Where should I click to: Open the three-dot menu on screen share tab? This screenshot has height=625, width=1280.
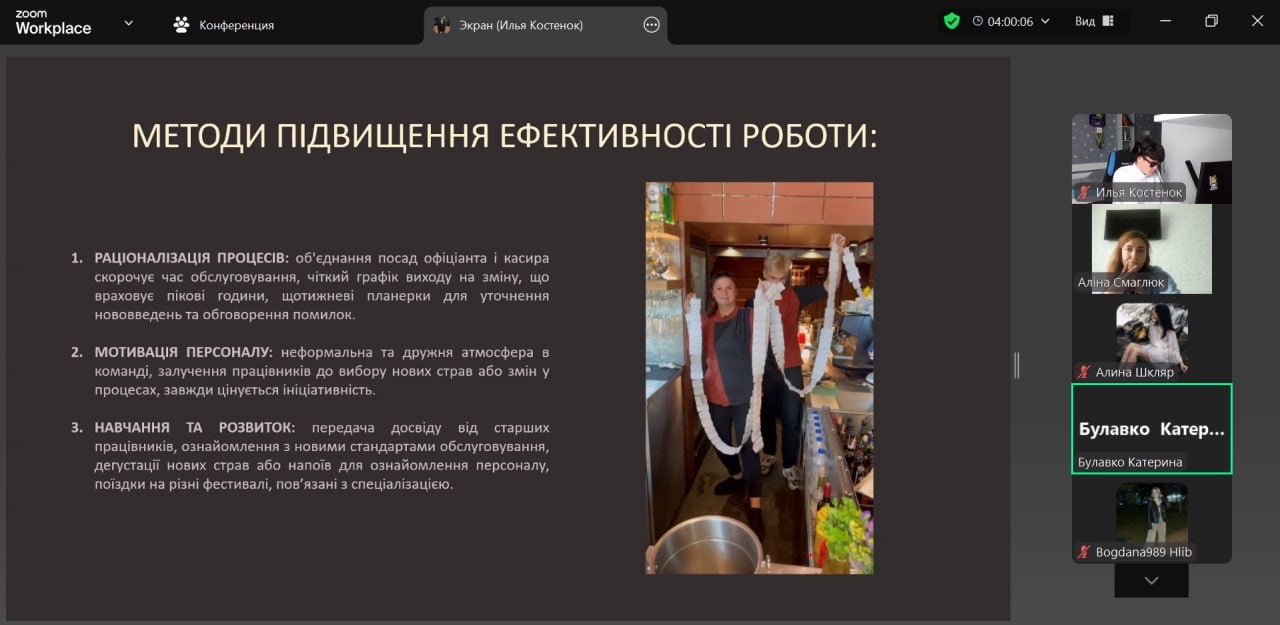click(x=651, y=25)
